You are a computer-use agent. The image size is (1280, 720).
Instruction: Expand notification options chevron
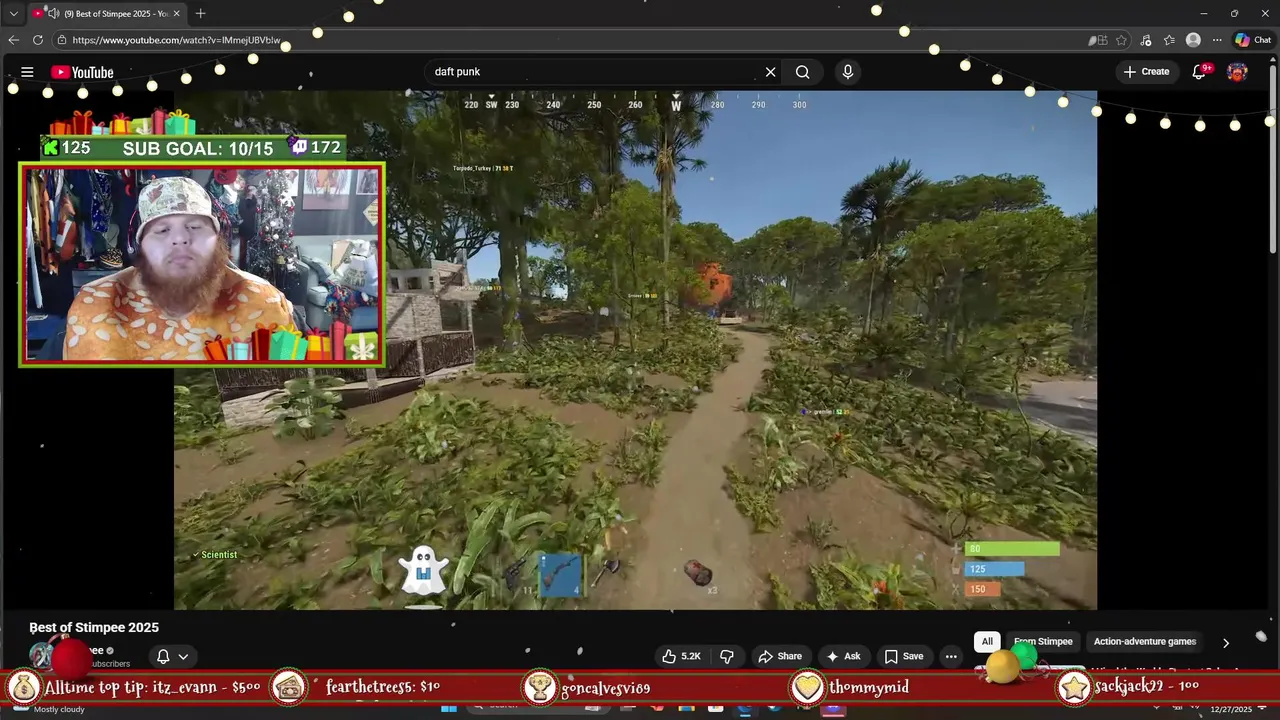[x=183, y=656]
